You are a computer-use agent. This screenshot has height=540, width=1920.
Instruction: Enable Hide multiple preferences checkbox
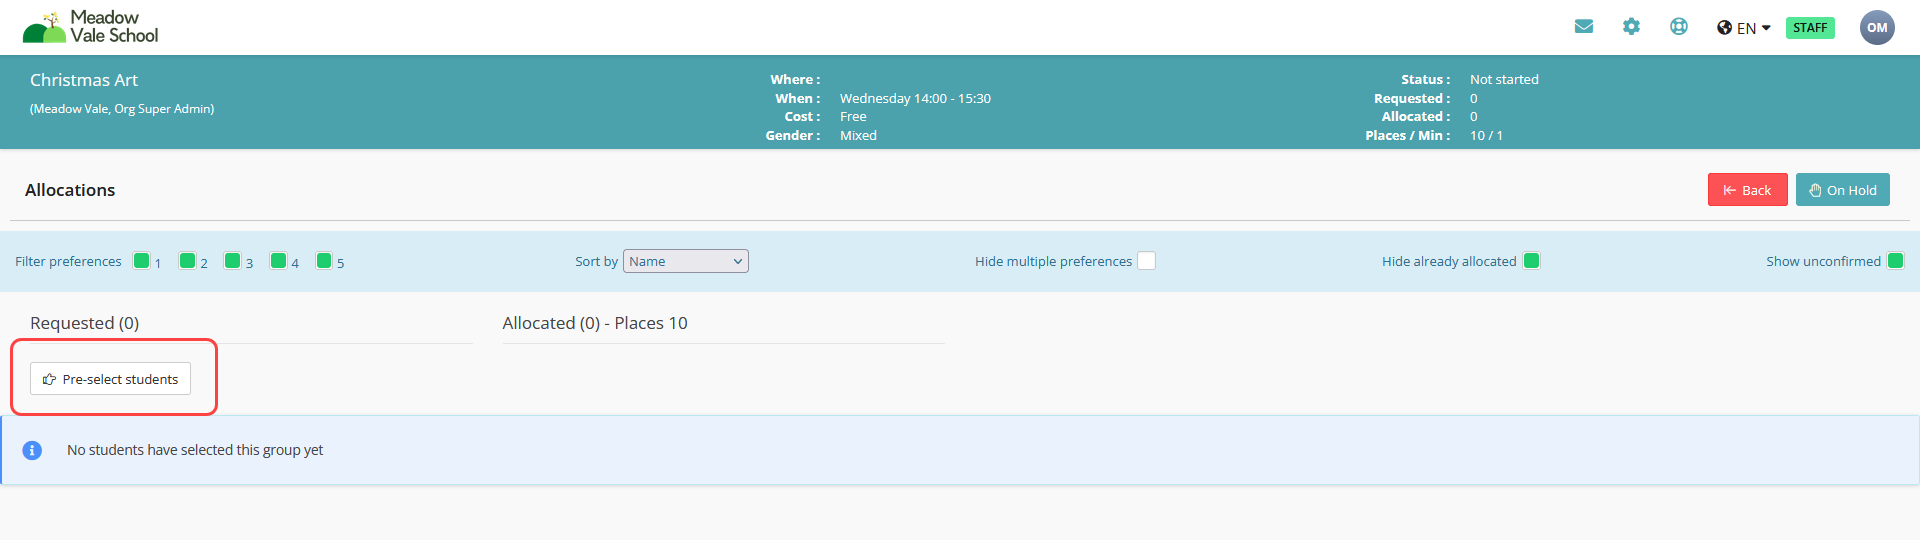[x=1147, y=261]
